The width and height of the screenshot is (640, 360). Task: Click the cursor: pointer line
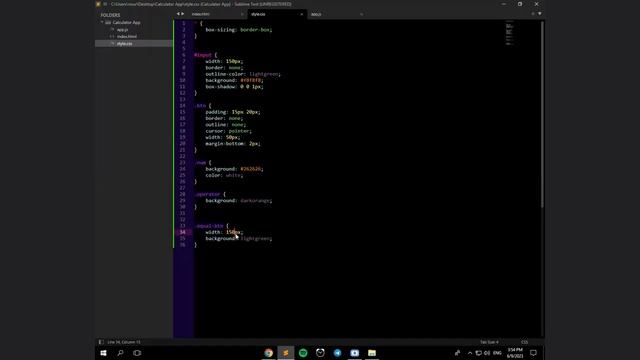[228, 131]
